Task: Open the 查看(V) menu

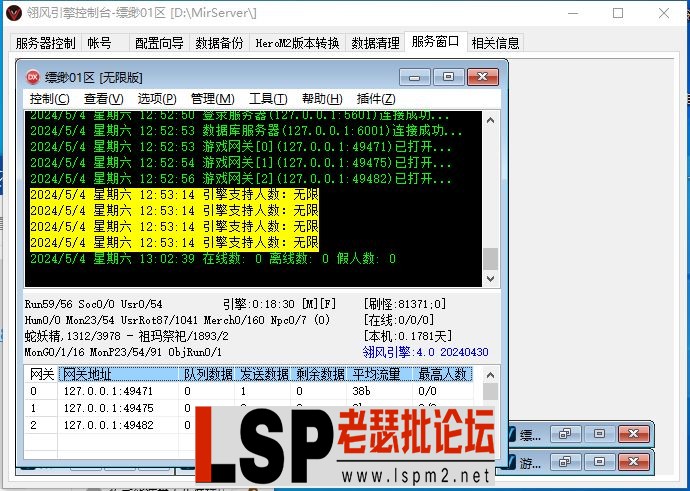Action: [x=103, y=99]
